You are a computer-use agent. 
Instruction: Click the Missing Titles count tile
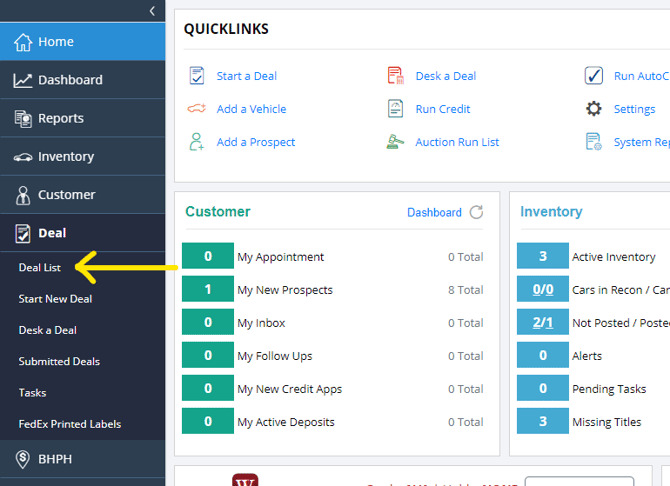pyautogui.click(x=543, y=421)
